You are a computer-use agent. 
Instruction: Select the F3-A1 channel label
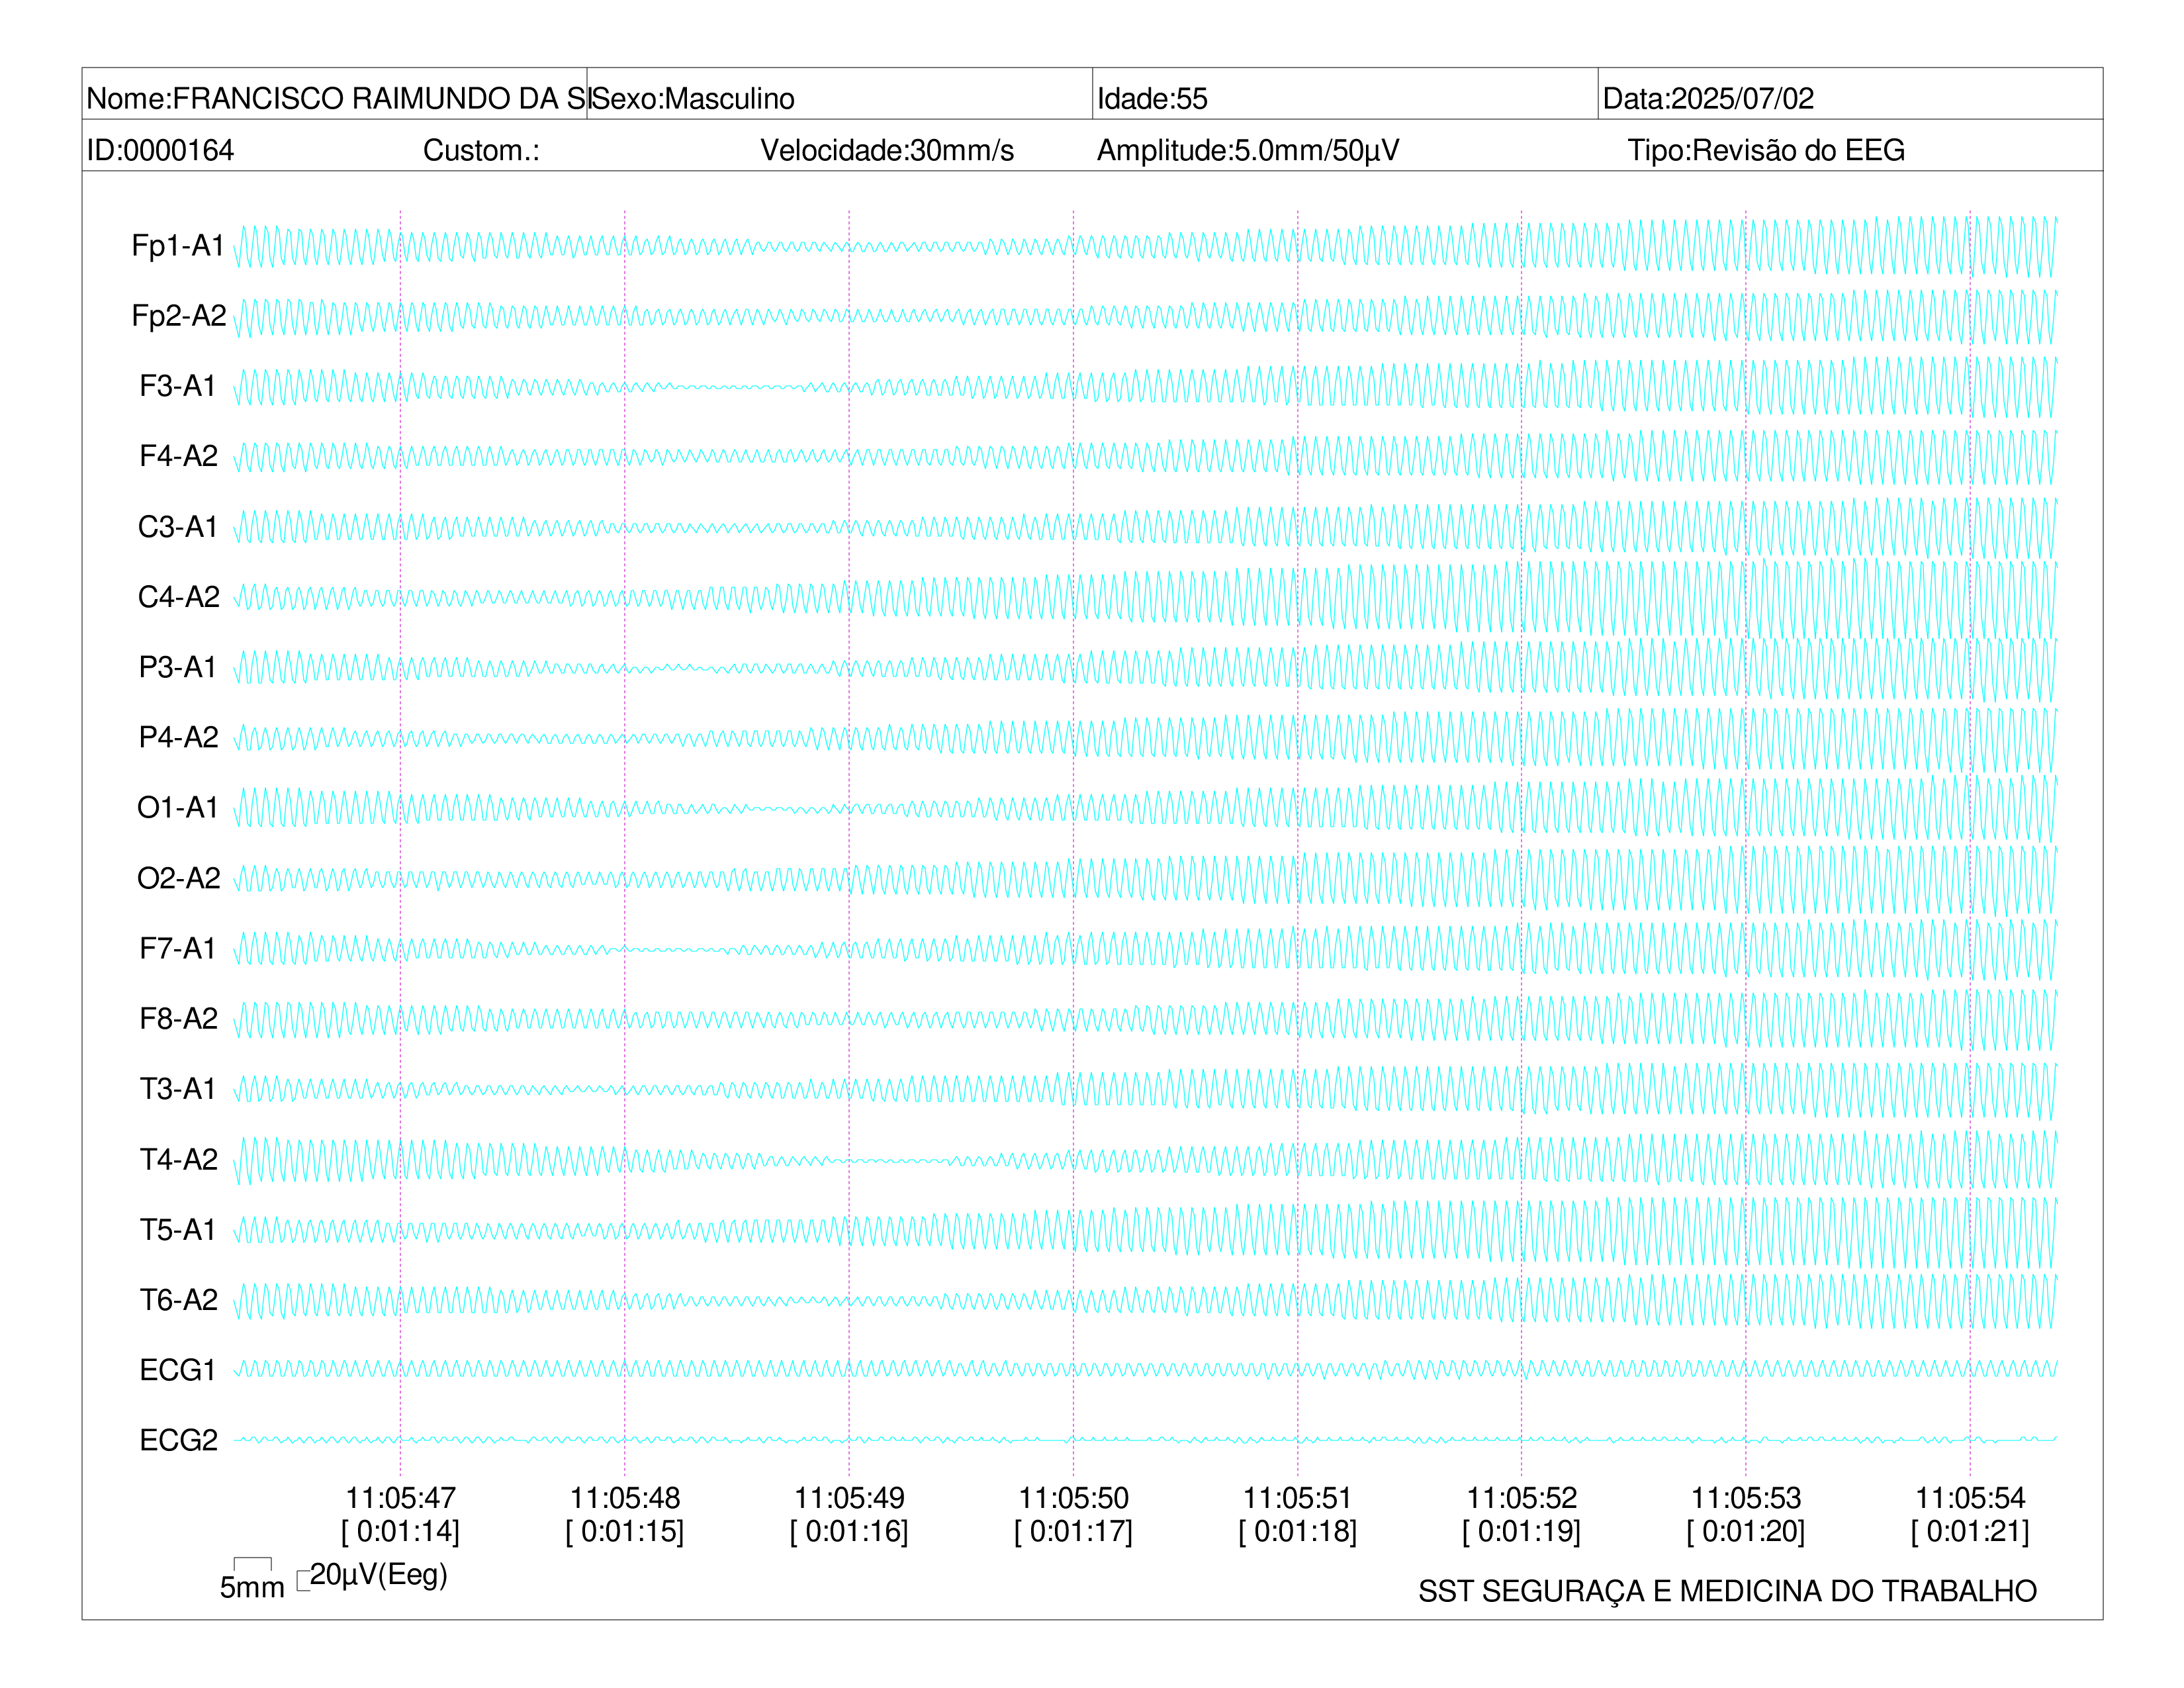[178, 386]
